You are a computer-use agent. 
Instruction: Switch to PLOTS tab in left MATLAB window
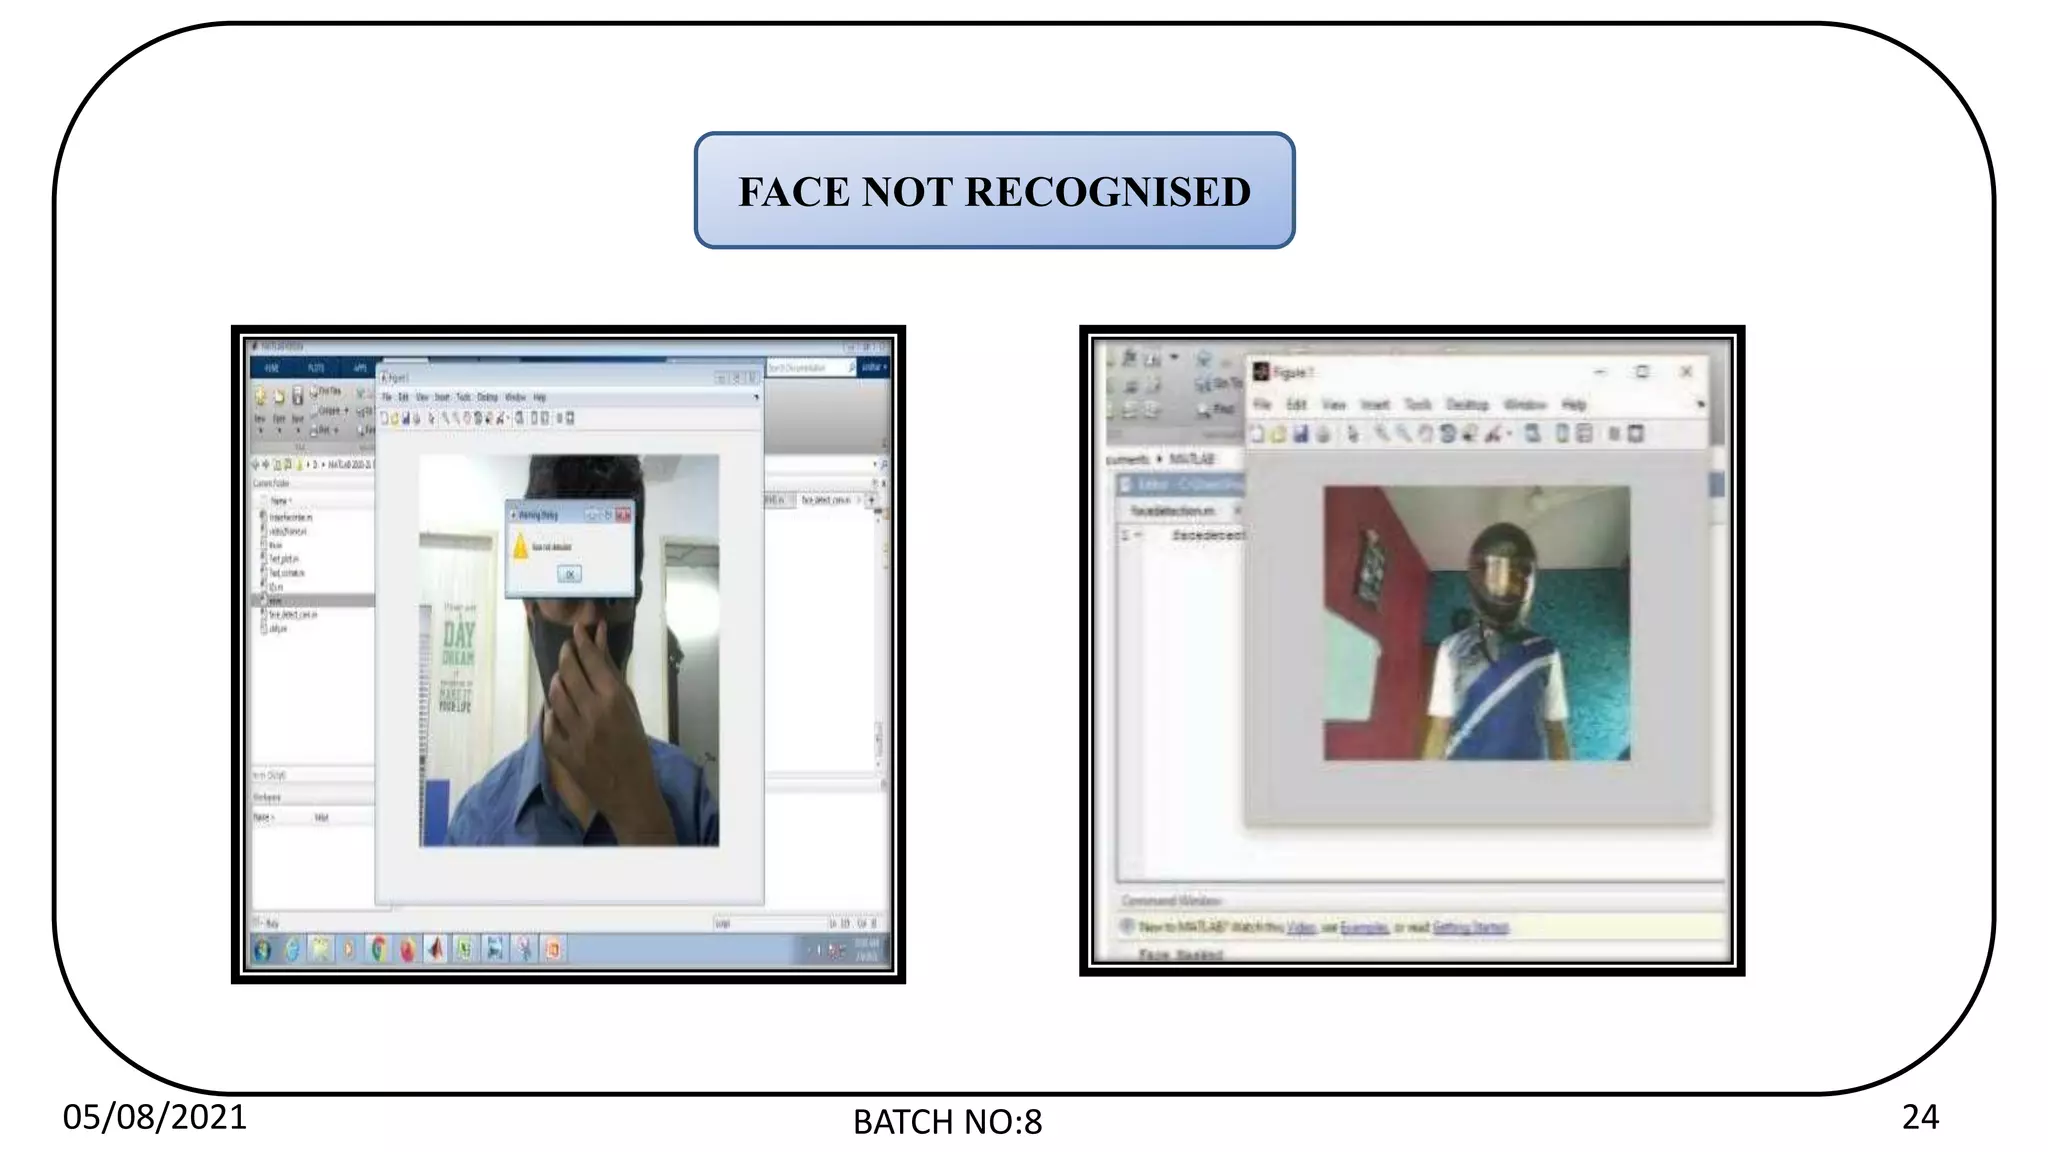pyautogui.click(x=316, y=368)
